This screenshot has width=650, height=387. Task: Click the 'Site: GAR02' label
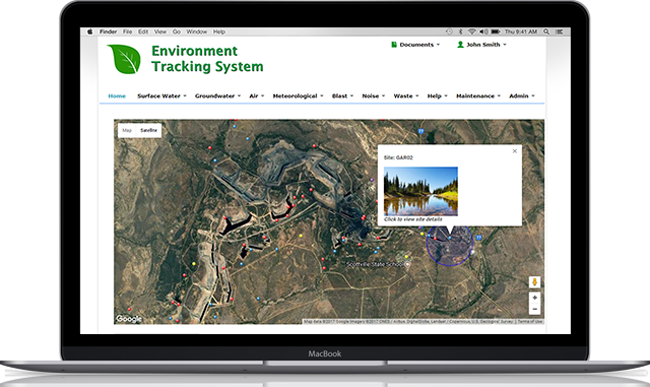click(398, 157)
